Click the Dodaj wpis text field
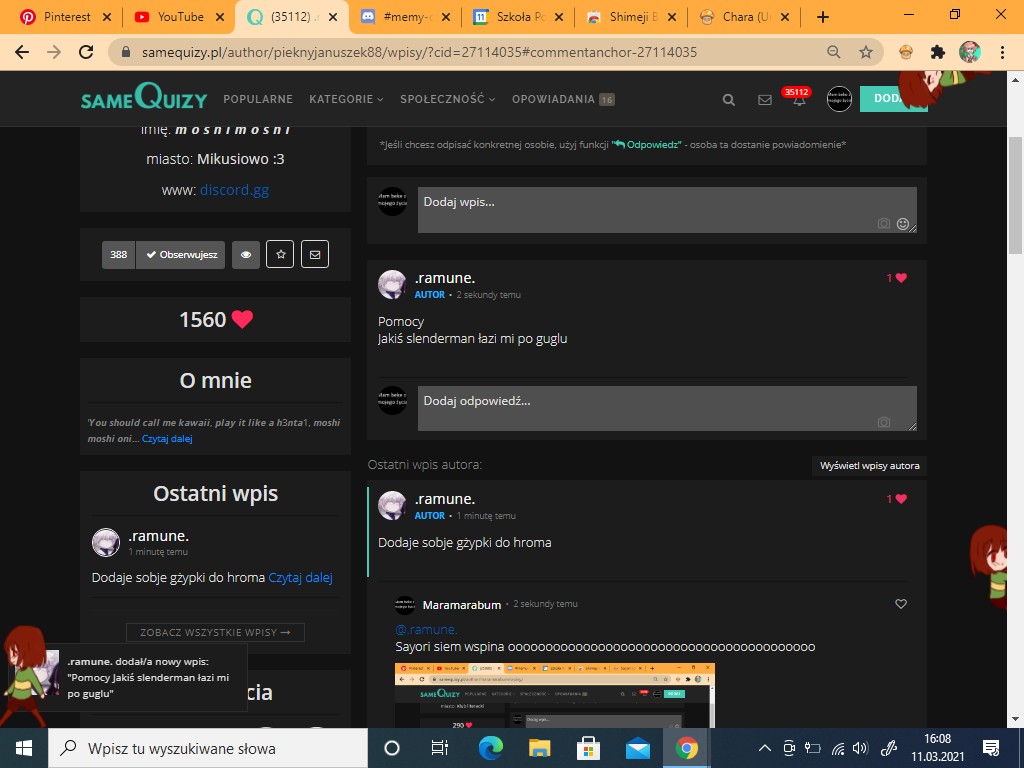 click(640, 203)
